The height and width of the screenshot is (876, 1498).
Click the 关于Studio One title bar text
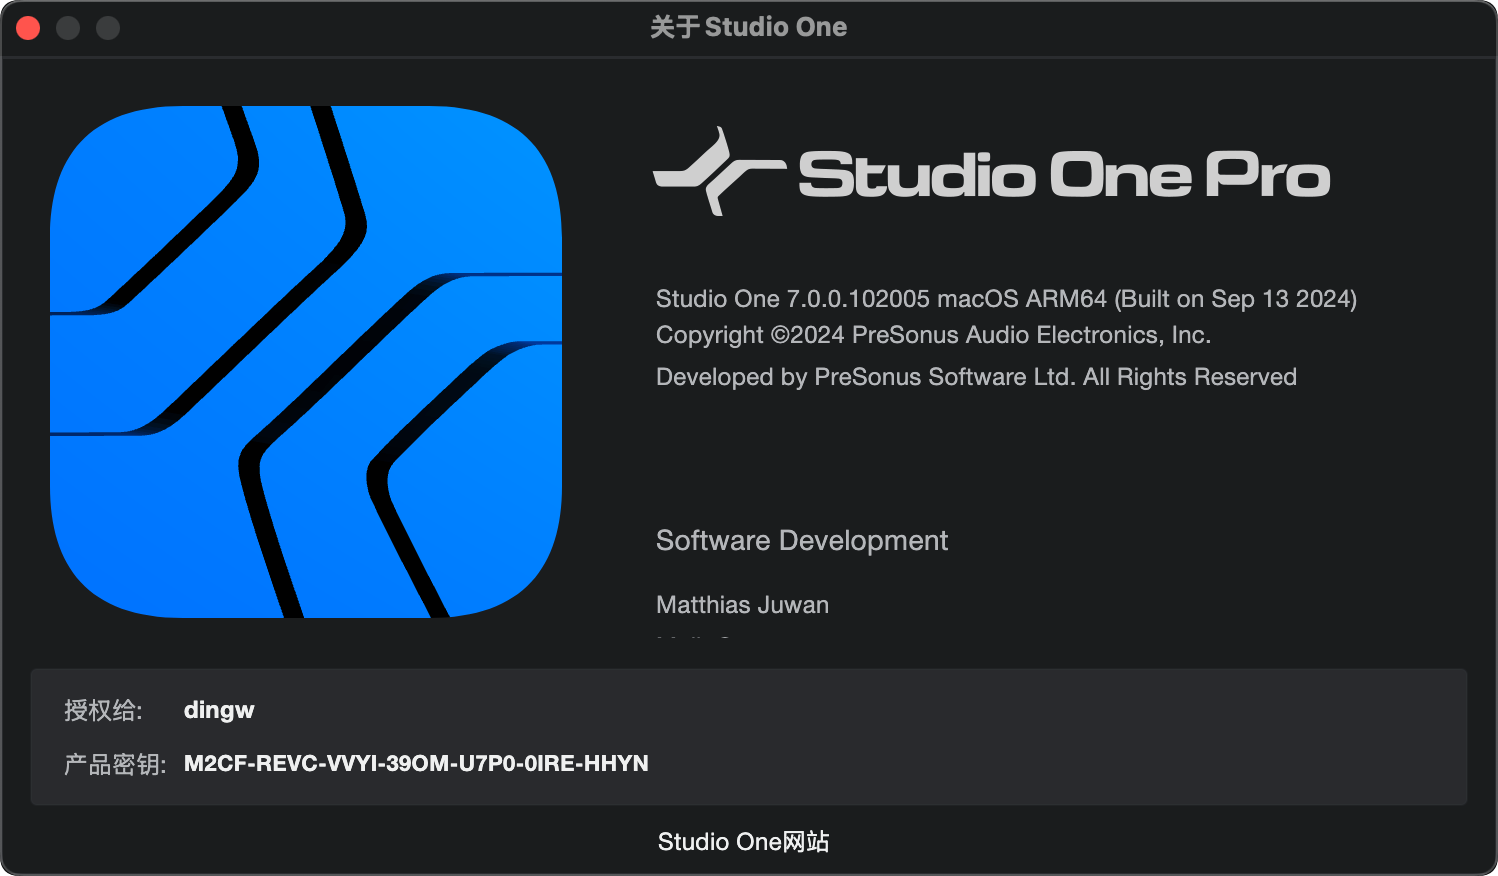(x=748, y=27)
